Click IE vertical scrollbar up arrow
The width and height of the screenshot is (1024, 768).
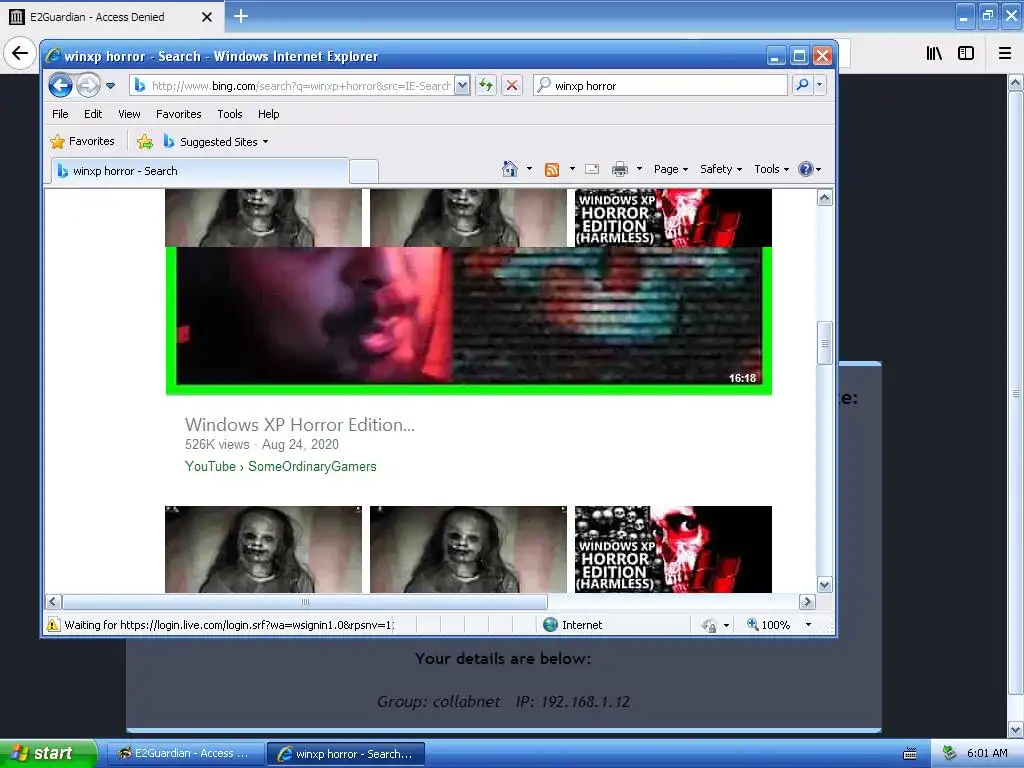(x=825, y=197)
